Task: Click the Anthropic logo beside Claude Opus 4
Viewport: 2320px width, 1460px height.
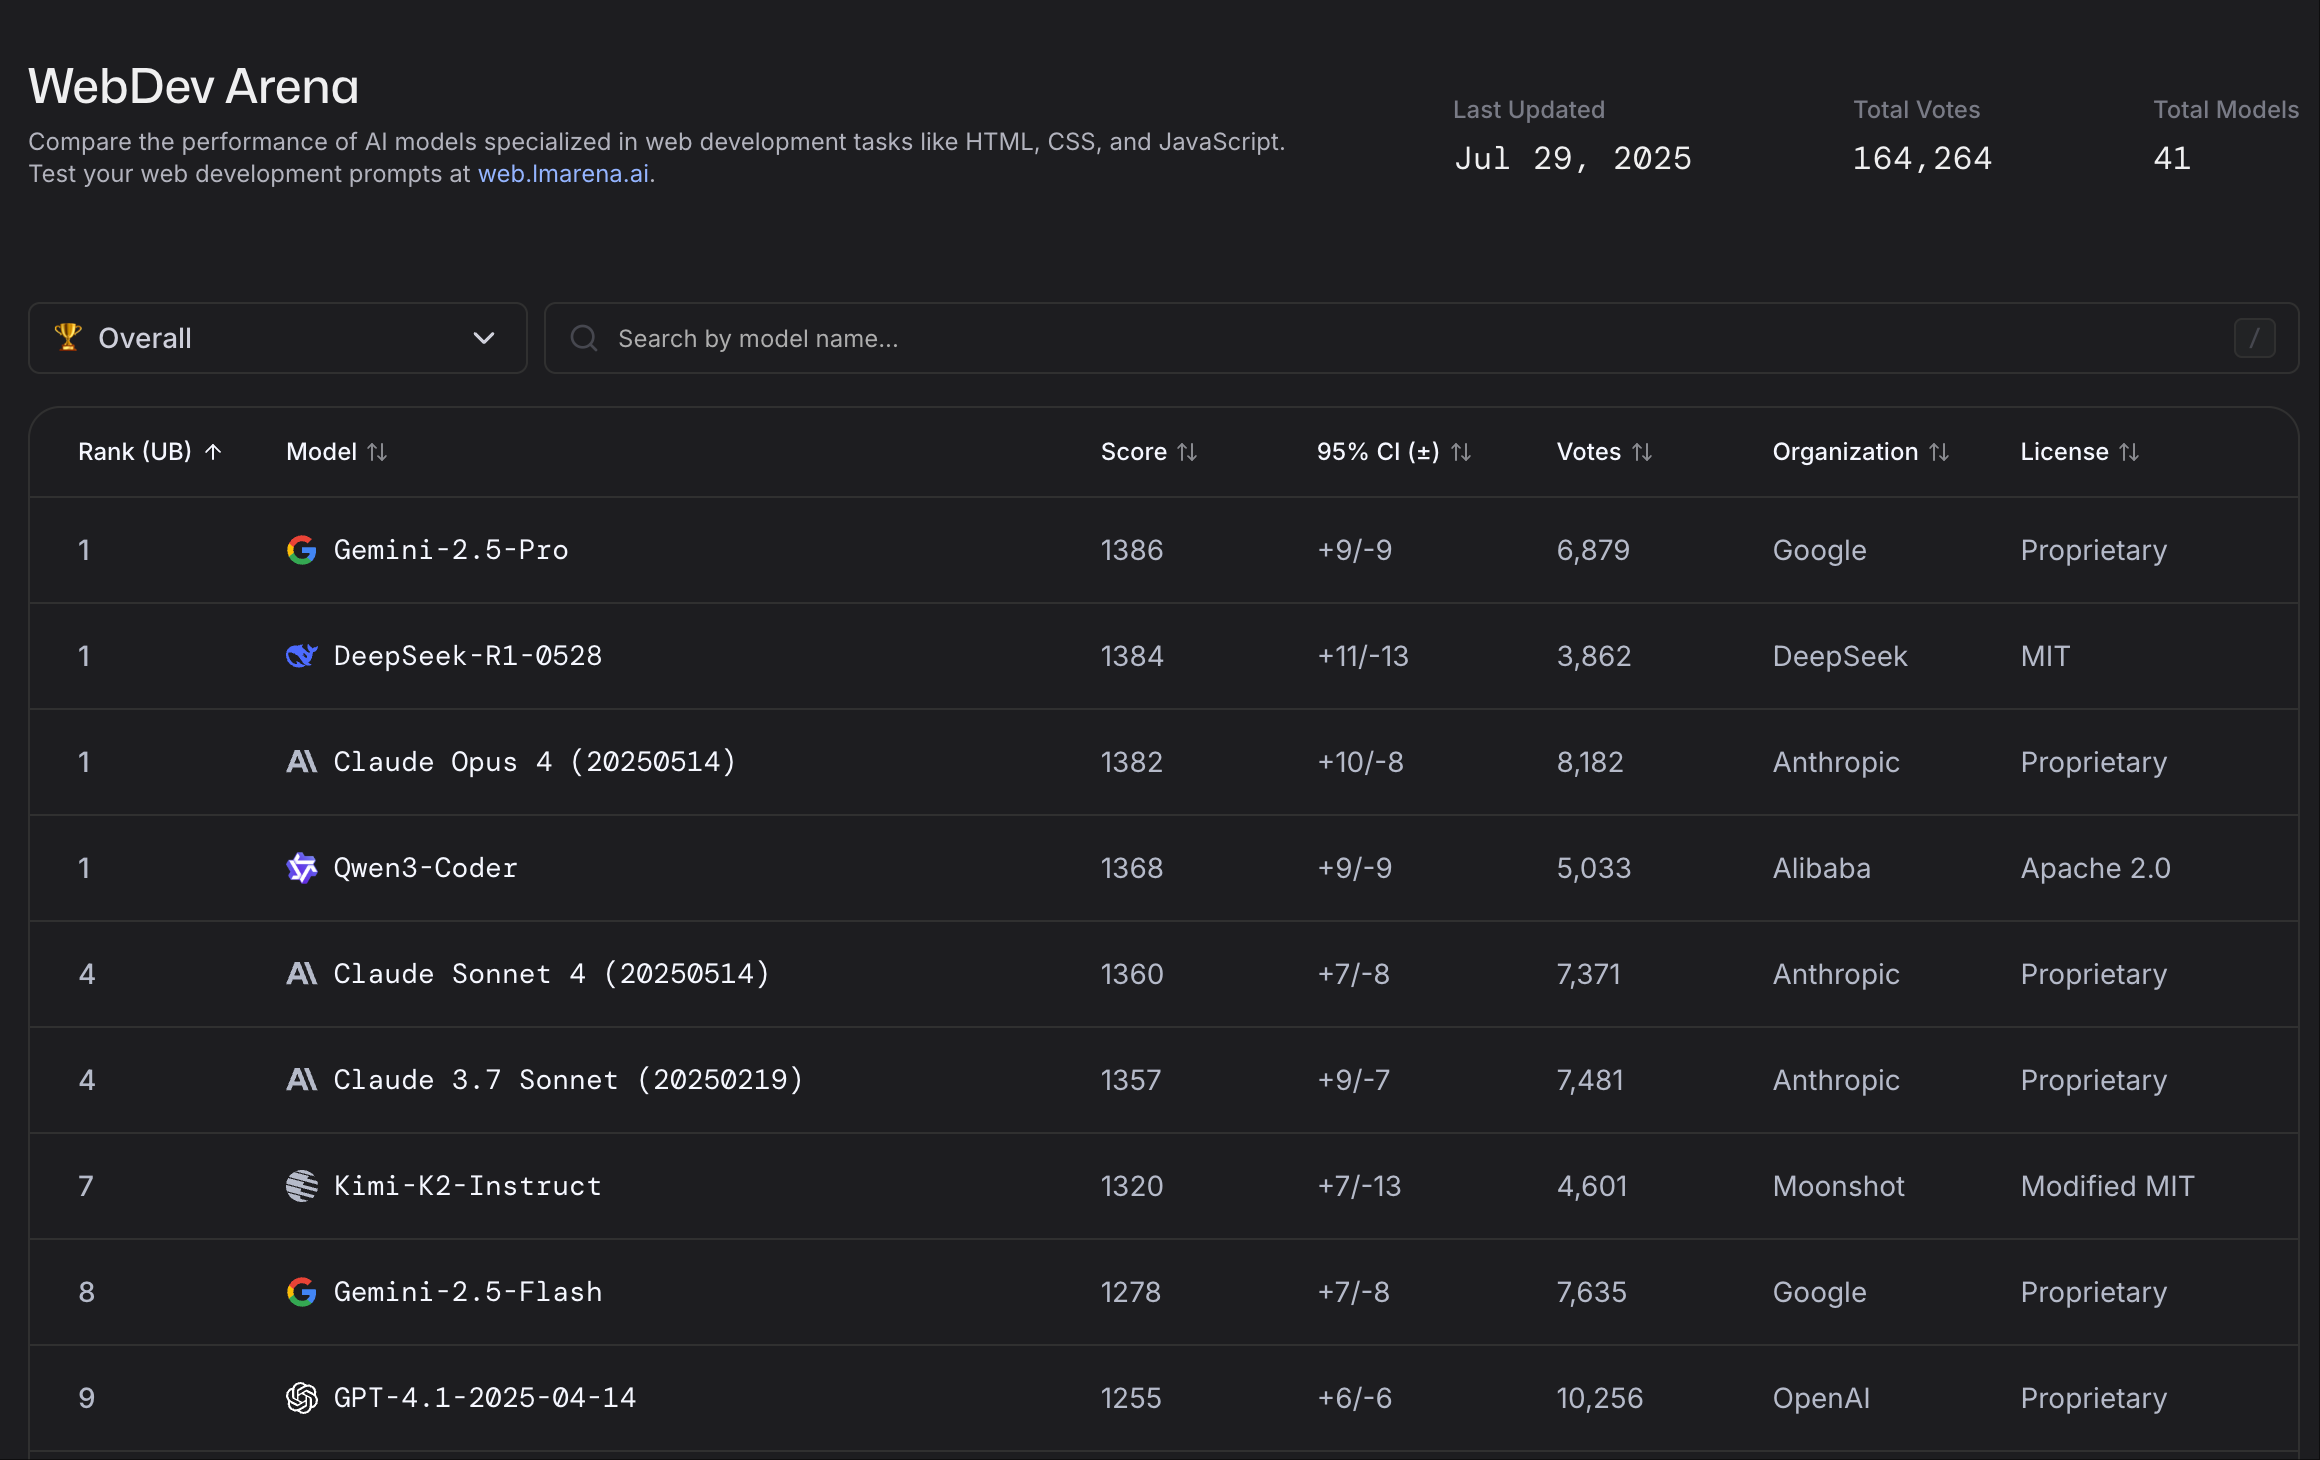Action: coord(301,762)
